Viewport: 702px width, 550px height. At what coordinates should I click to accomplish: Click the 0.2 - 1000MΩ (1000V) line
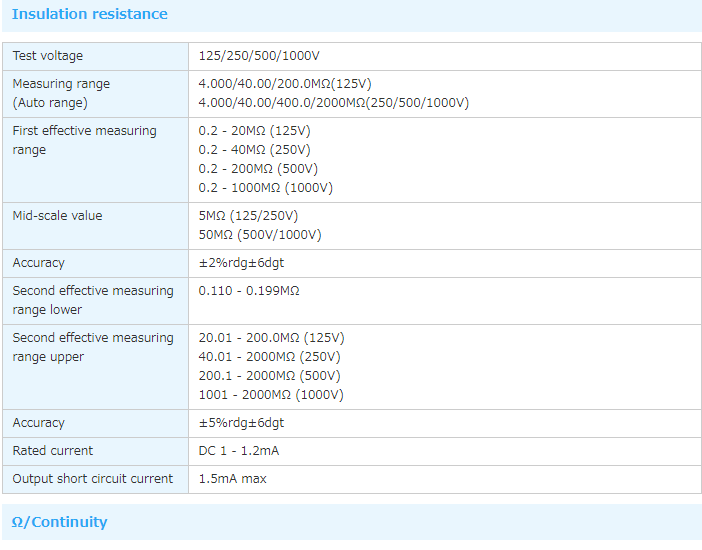[x=266, y=188]
